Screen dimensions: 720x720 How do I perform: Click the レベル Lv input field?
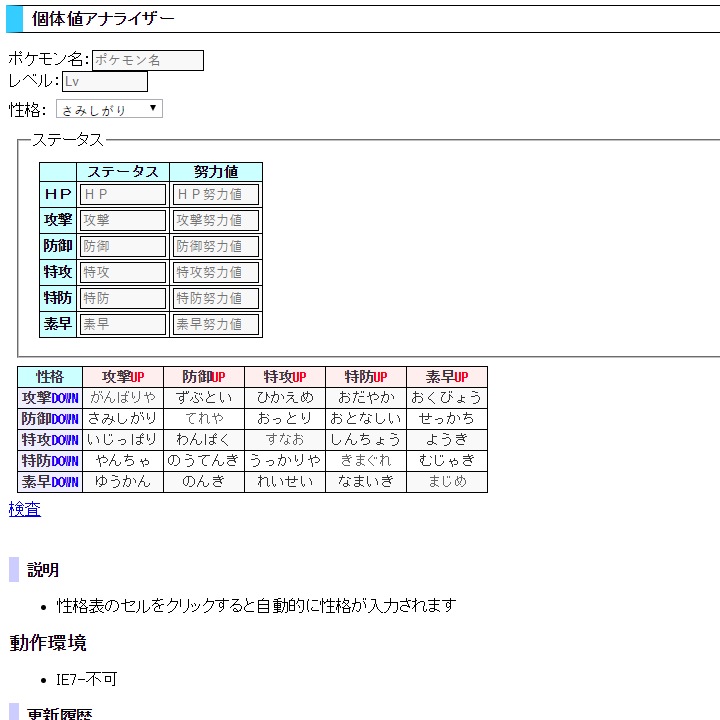(105, 82)
